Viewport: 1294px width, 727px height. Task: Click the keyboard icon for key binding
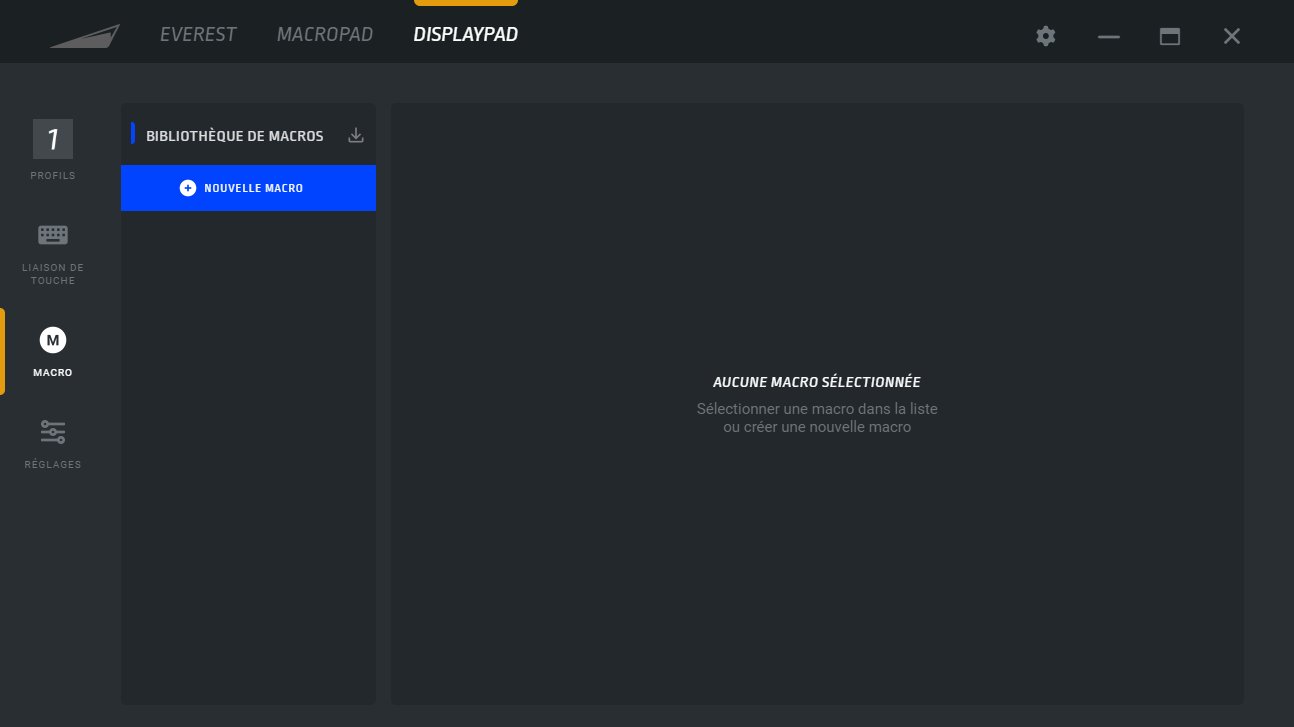pyautogui.click(x=53, y=235)
